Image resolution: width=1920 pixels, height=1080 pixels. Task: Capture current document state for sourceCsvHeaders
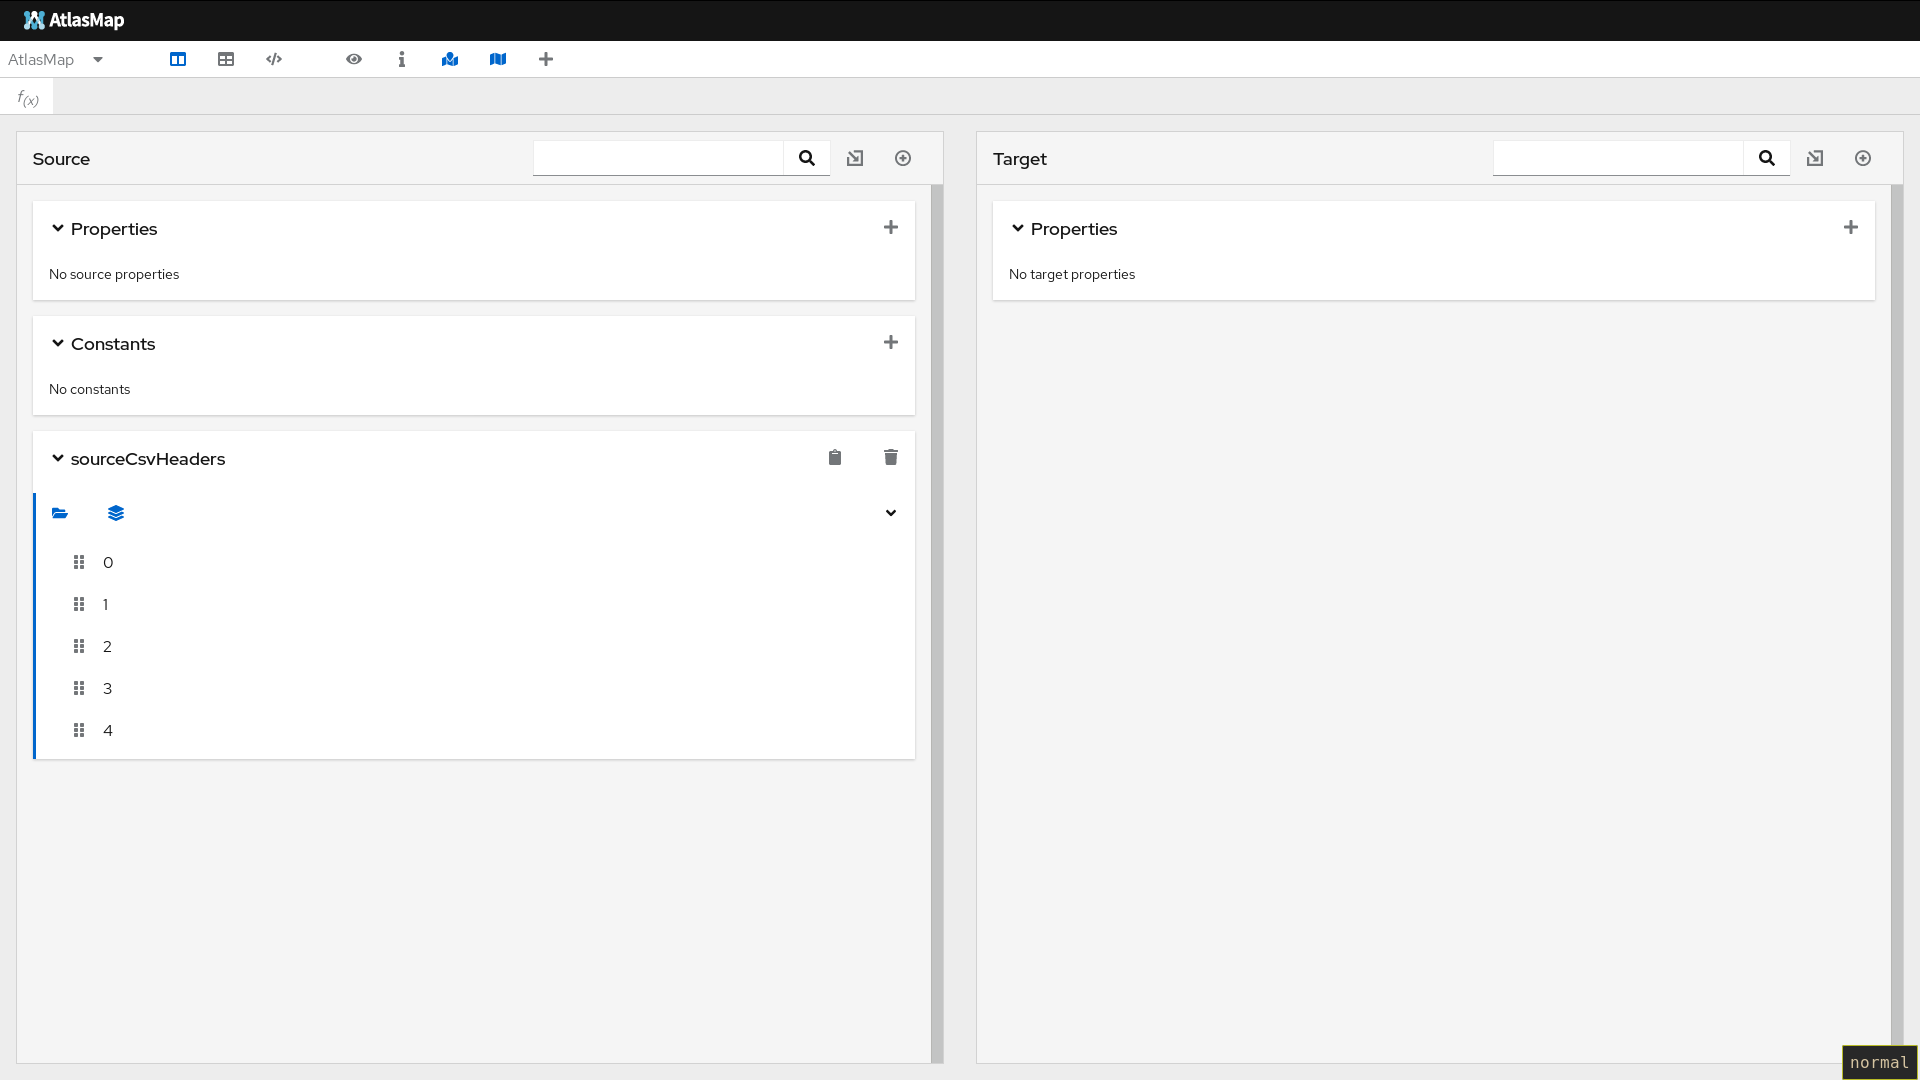835,457
